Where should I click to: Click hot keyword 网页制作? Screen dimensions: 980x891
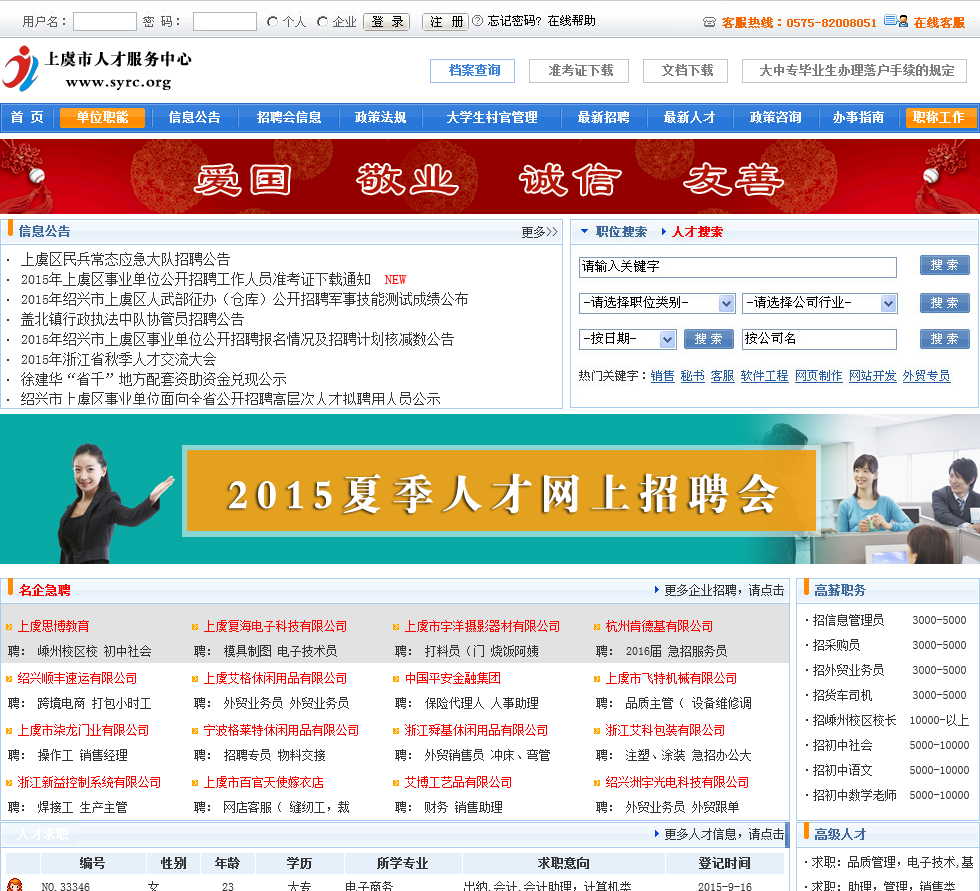[x=819, y=376]
